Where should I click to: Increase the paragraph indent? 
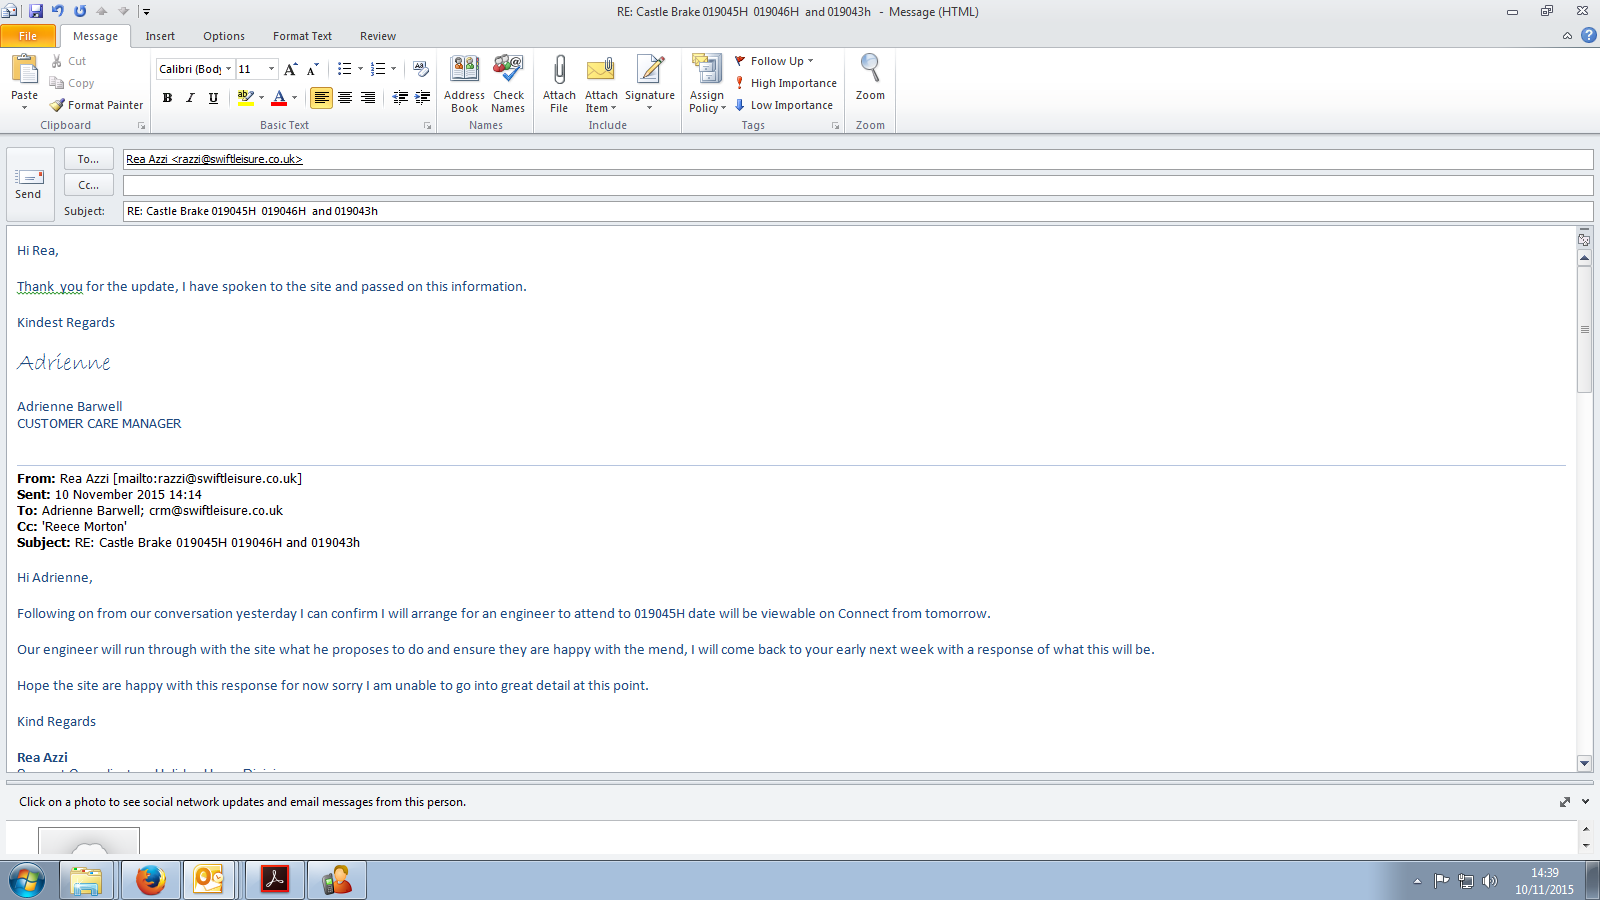[x=423, y=97]
